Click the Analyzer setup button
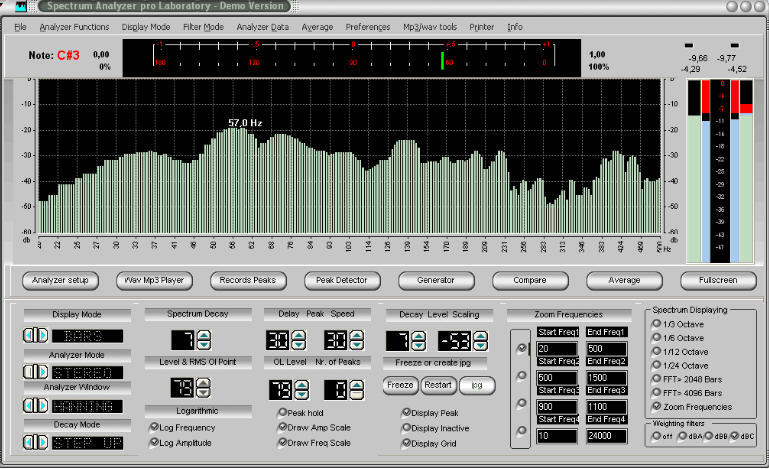 tap(60, 281)
